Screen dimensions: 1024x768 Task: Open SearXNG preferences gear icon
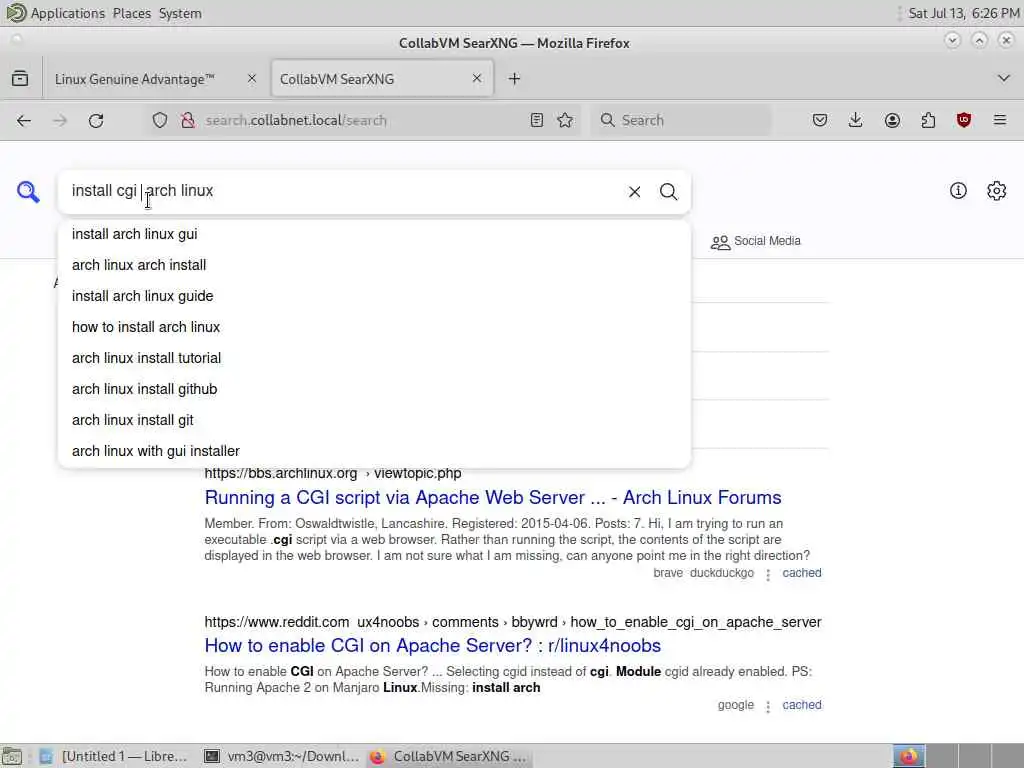pos(997,191)
